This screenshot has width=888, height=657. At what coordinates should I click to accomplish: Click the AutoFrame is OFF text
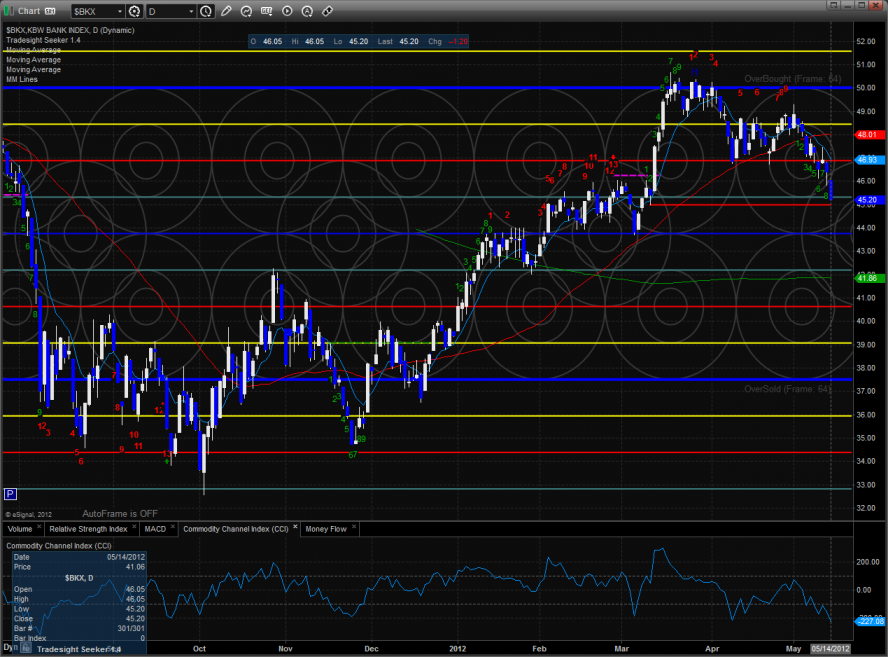pyautogui.click(x=120, y=512)
